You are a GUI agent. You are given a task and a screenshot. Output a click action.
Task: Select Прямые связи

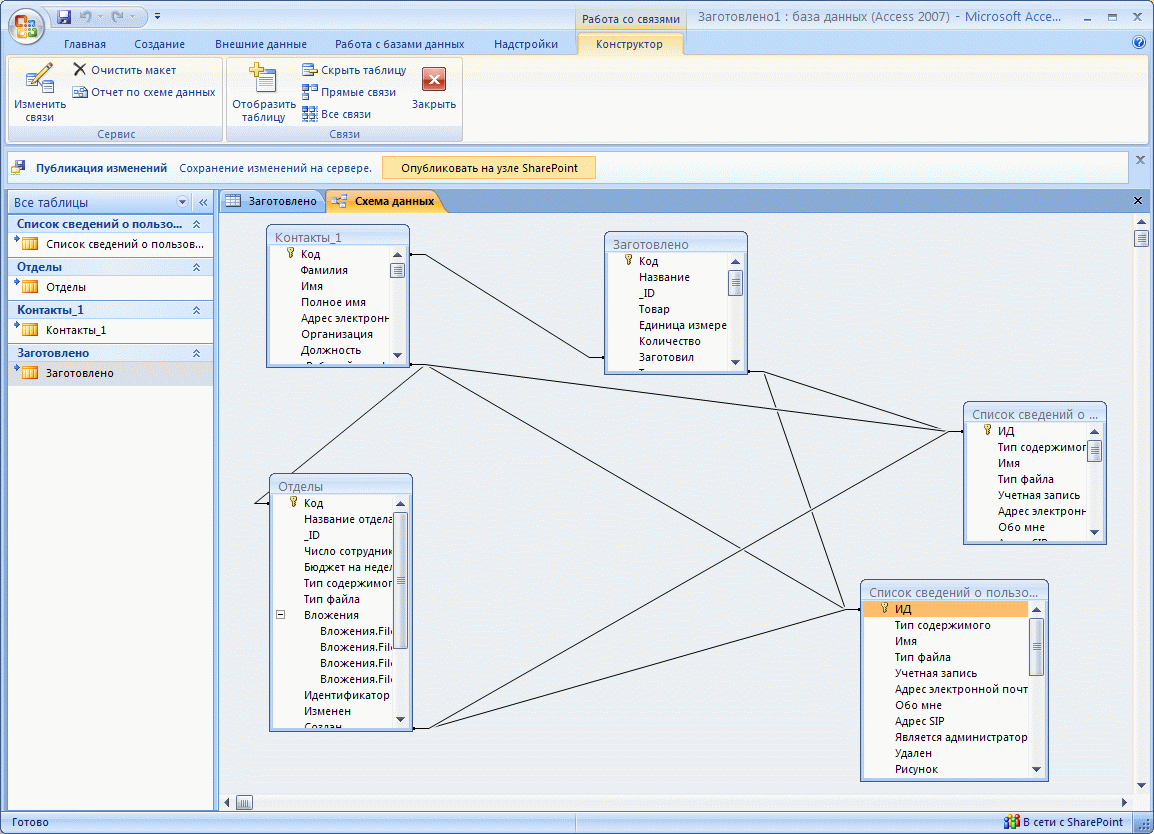[349, 92]
